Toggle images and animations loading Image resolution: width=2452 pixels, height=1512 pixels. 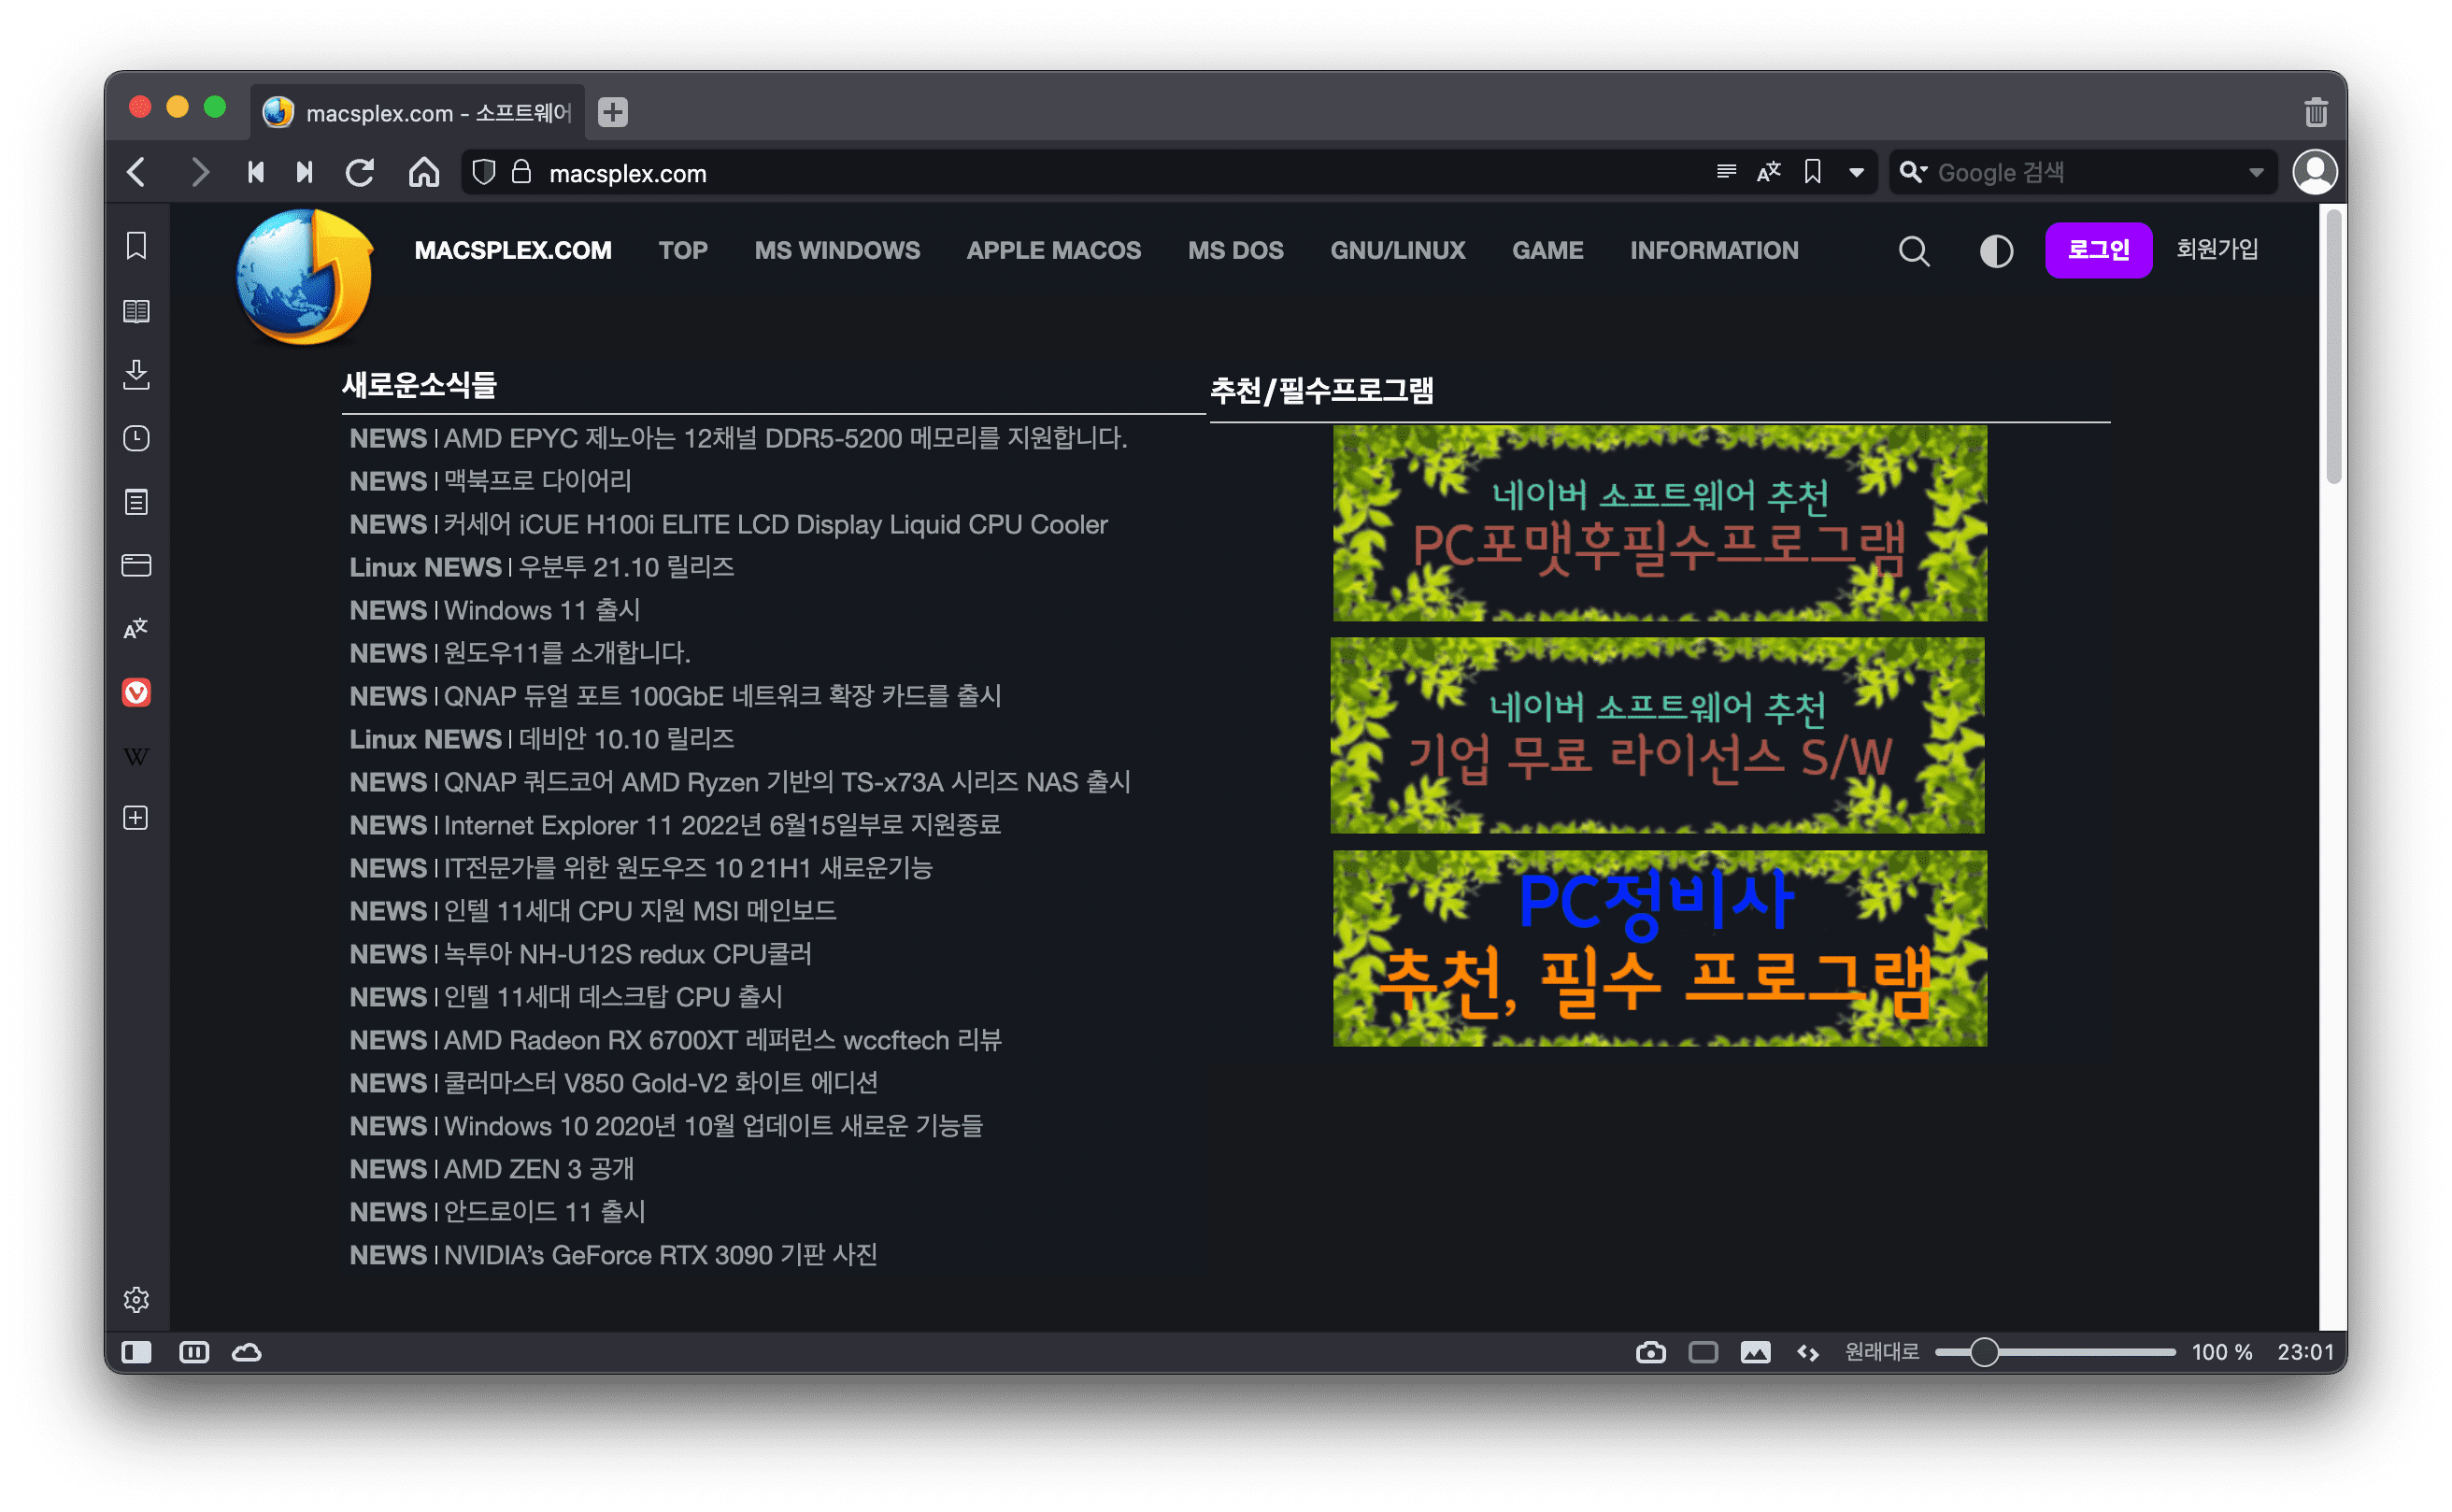click(x=1756, y=1352)
